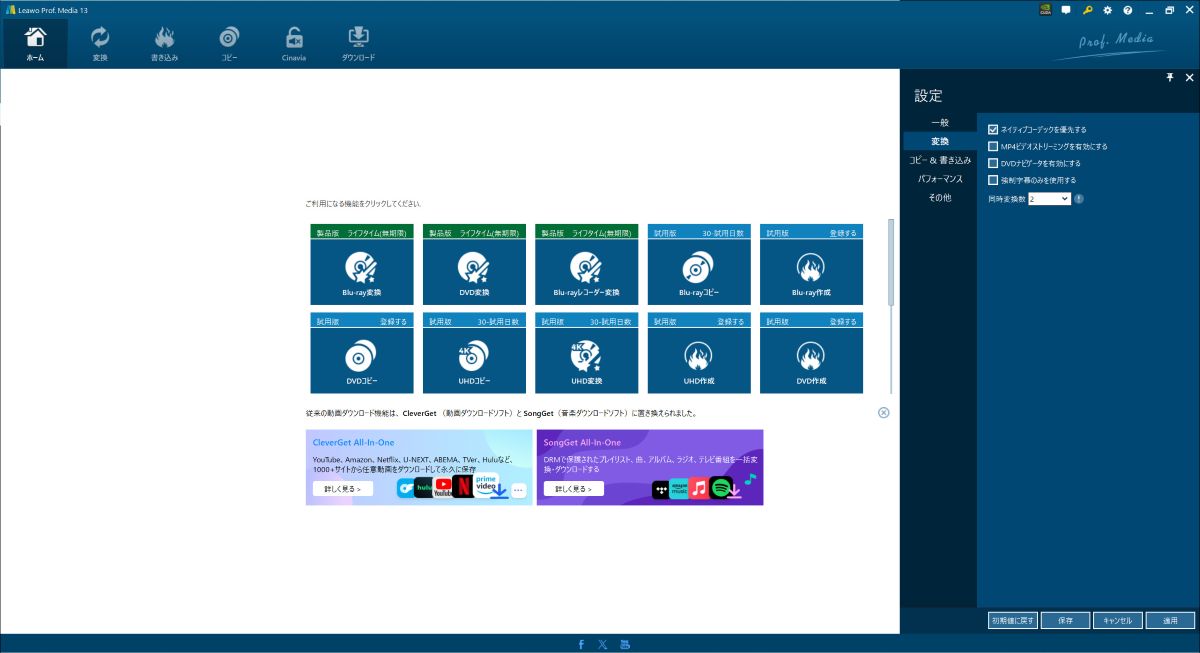Open the feedback speech bubble icon
The width and height of the screenshot is (1200, 653).
tap(1066, 10)
